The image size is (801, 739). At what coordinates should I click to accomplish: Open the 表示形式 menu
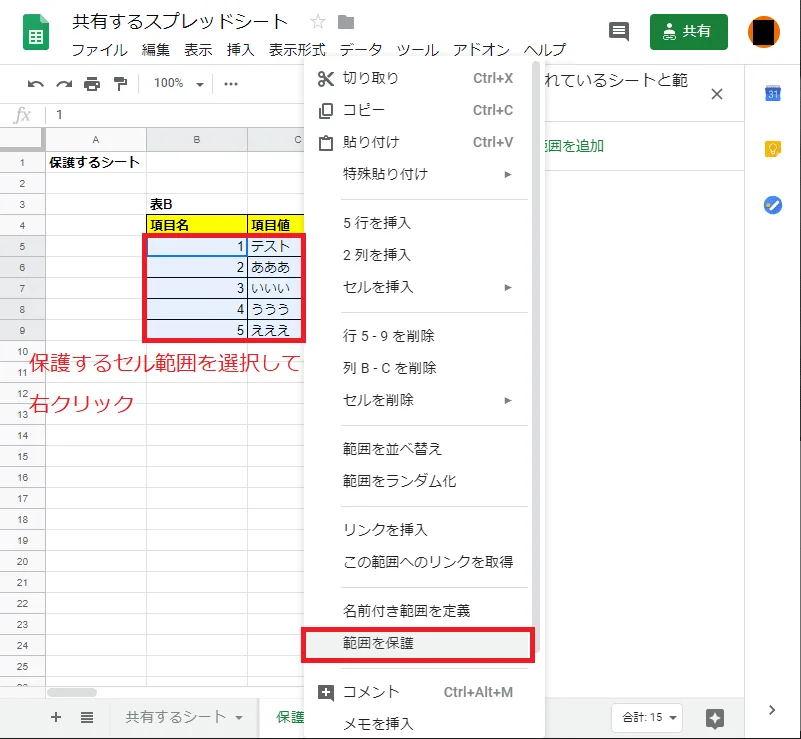[x=297, y=50]
